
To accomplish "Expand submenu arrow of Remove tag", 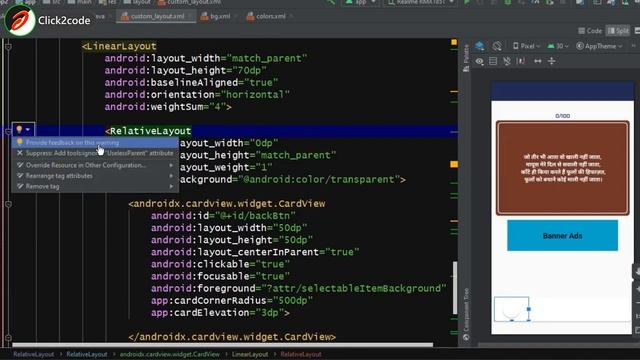I will pyautogui.click(x=171, y=187).
